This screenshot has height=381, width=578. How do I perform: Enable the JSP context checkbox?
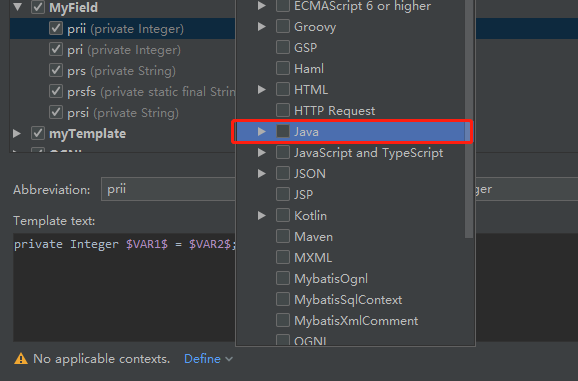(x=283, y=195)
